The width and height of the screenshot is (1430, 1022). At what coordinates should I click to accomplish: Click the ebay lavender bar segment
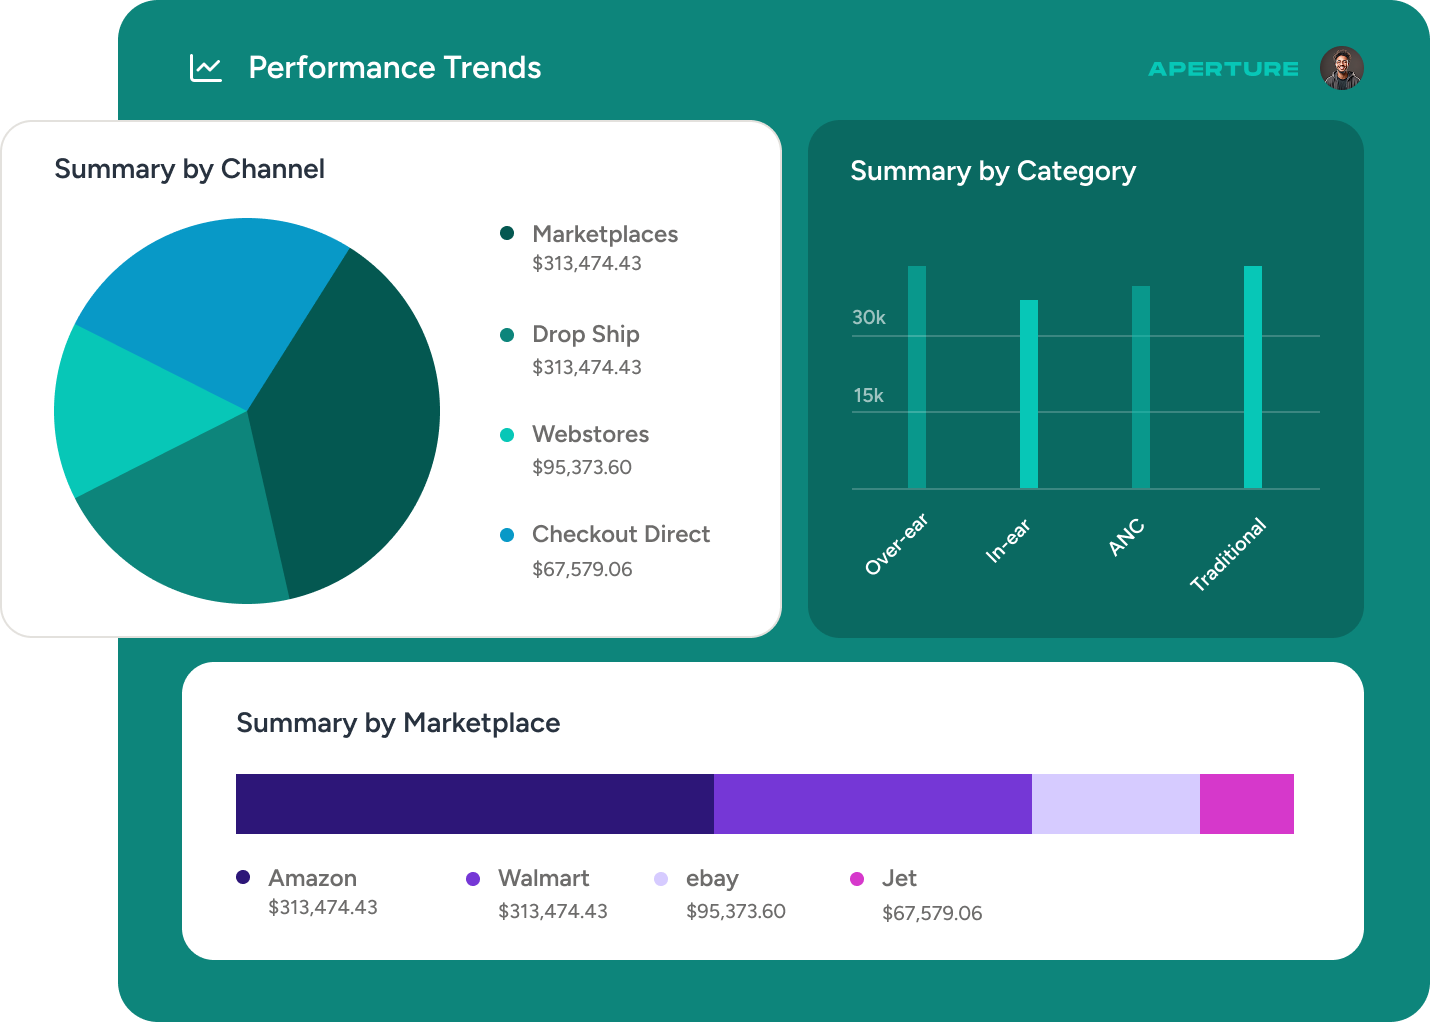1115,804
